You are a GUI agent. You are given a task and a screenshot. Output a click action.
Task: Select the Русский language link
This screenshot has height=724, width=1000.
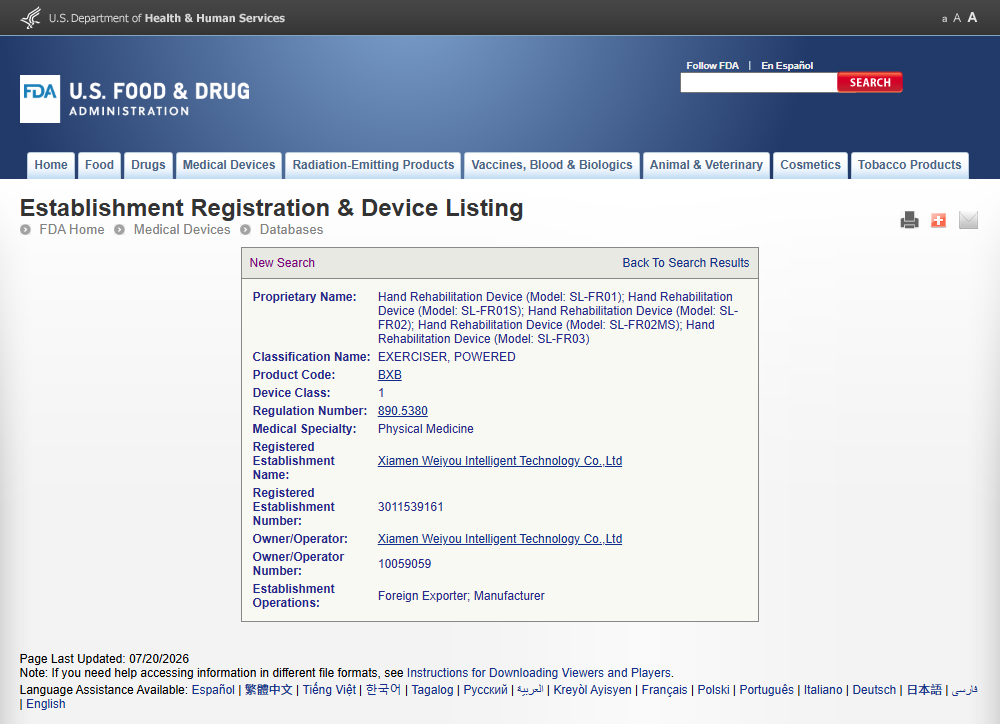[x=485, y=690]
